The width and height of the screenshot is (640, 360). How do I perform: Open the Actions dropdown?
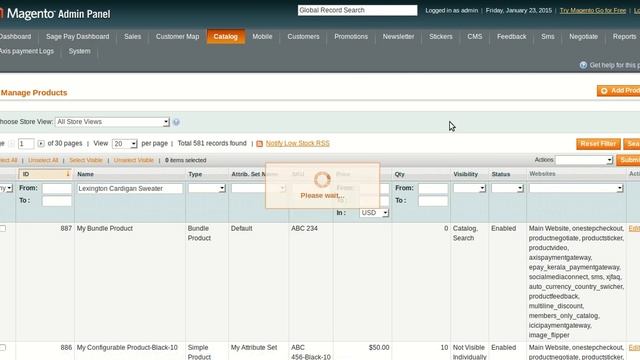(584, 160)
